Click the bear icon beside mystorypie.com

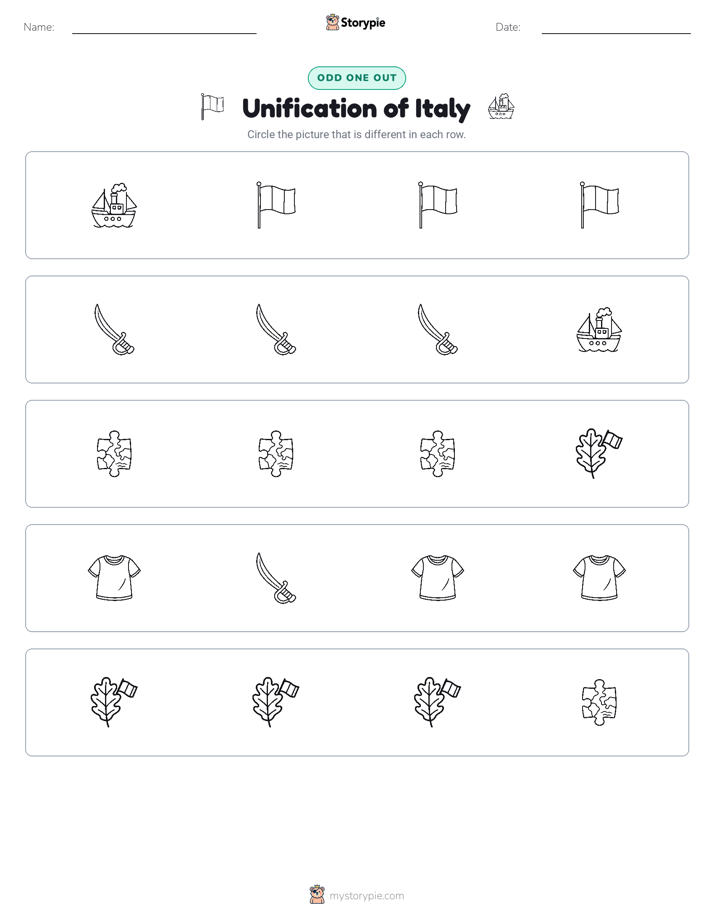[317, 895]
